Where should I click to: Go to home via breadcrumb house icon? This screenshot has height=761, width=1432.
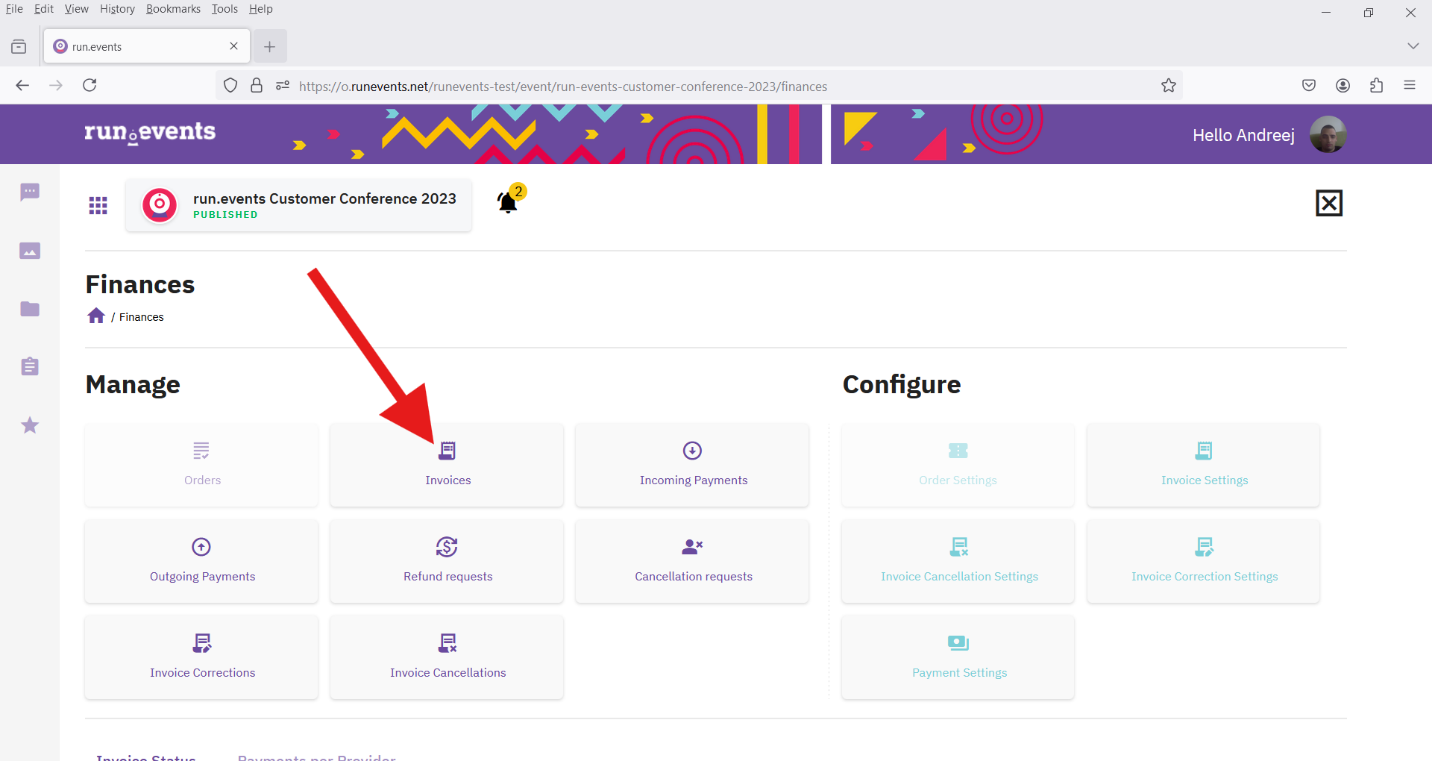click(x=96, y=316)
